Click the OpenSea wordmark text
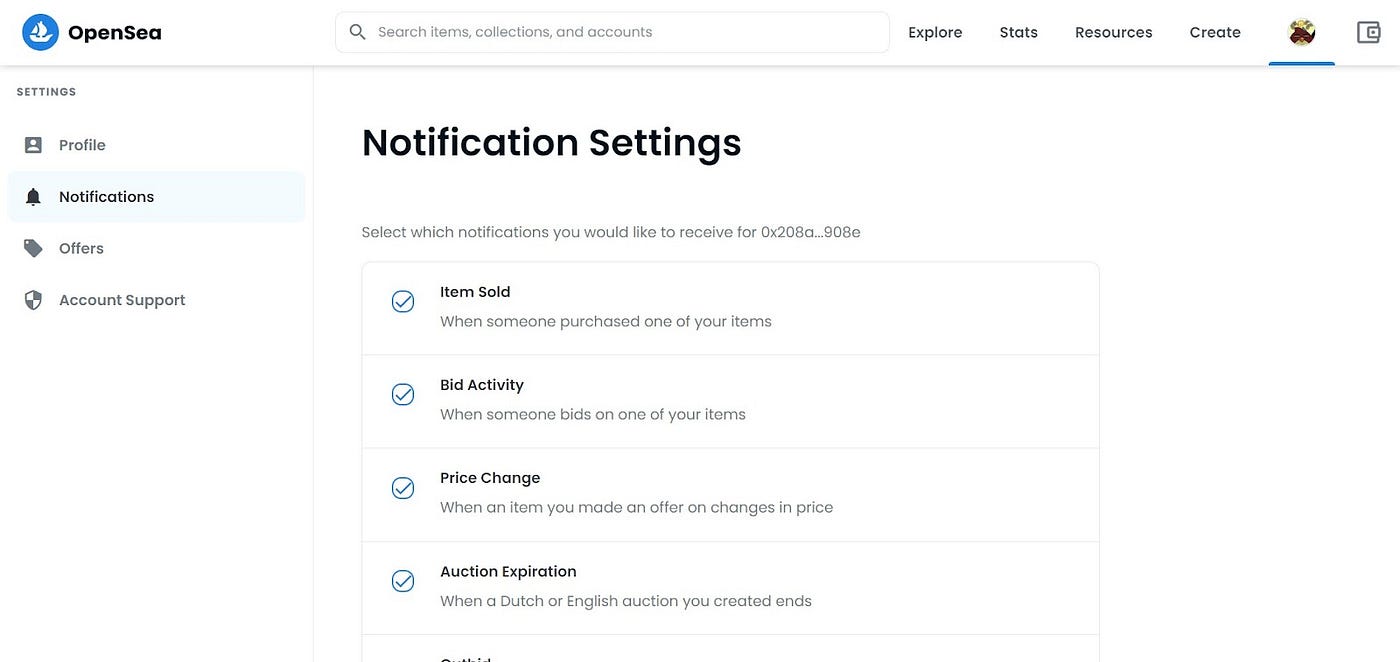1400x662 pixels. click(114, 32)
